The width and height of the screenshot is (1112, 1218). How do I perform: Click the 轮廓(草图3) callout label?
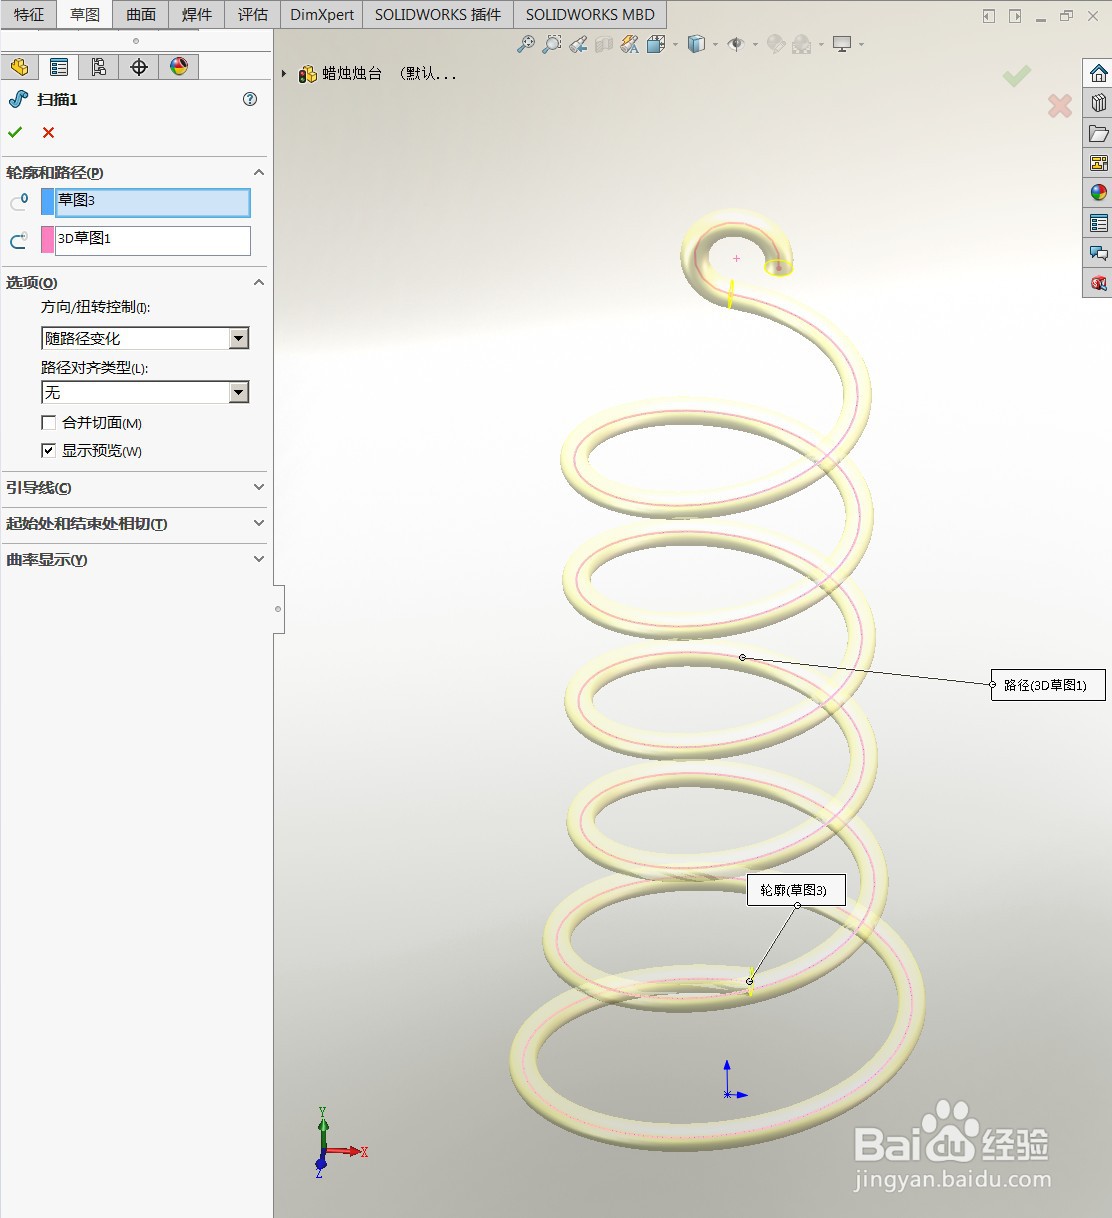pos(796,890)
